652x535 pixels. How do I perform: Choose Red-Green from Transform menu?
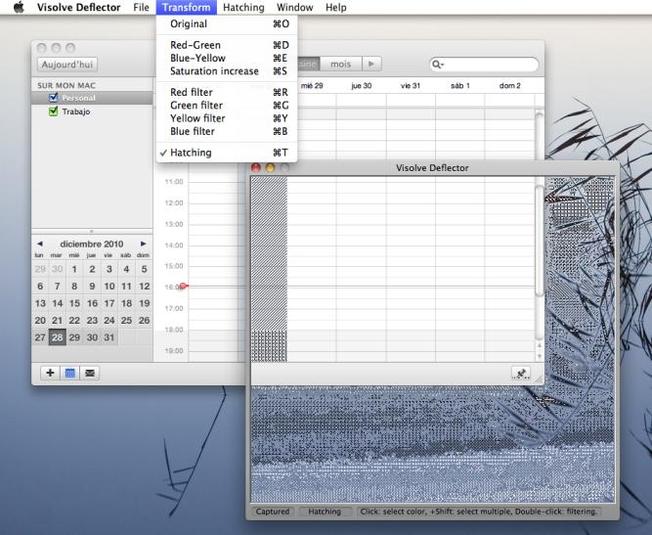click(195, 45)
